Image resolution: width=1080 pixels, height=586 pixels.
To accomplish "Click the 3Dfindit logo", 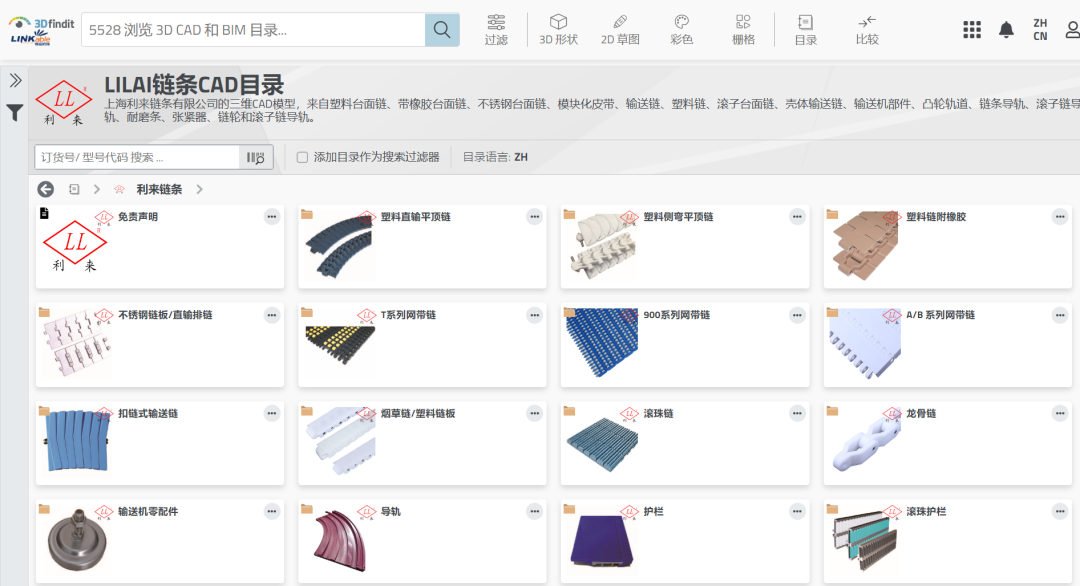I will coord(41,30).
